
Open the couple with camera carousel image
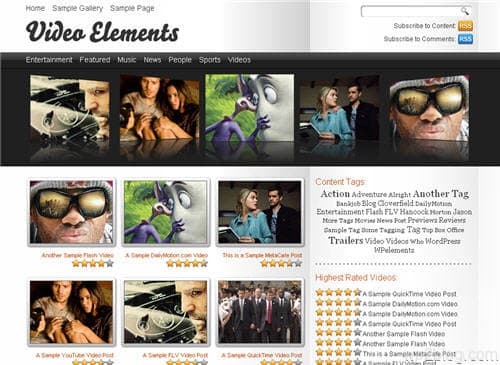[x=160, y=107]
